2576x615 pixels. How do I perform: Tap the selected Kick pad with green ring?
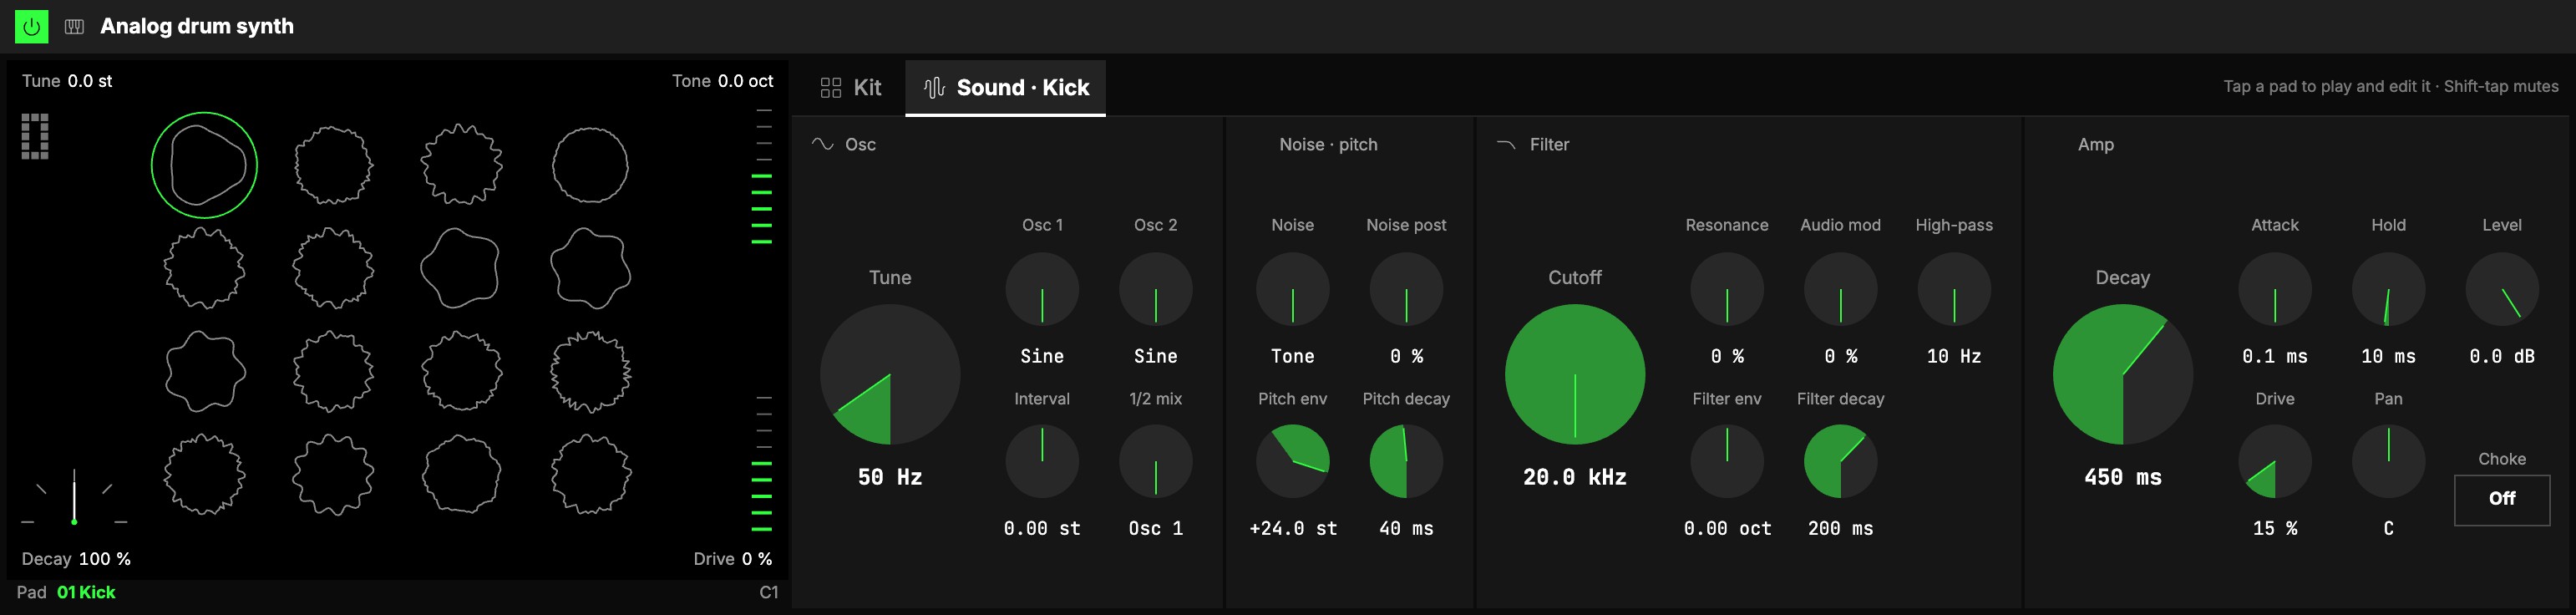pos(204,165)
